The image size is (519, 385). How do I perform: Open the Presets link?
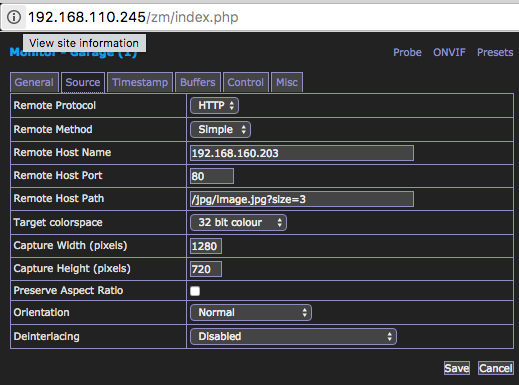pos(495,52)
